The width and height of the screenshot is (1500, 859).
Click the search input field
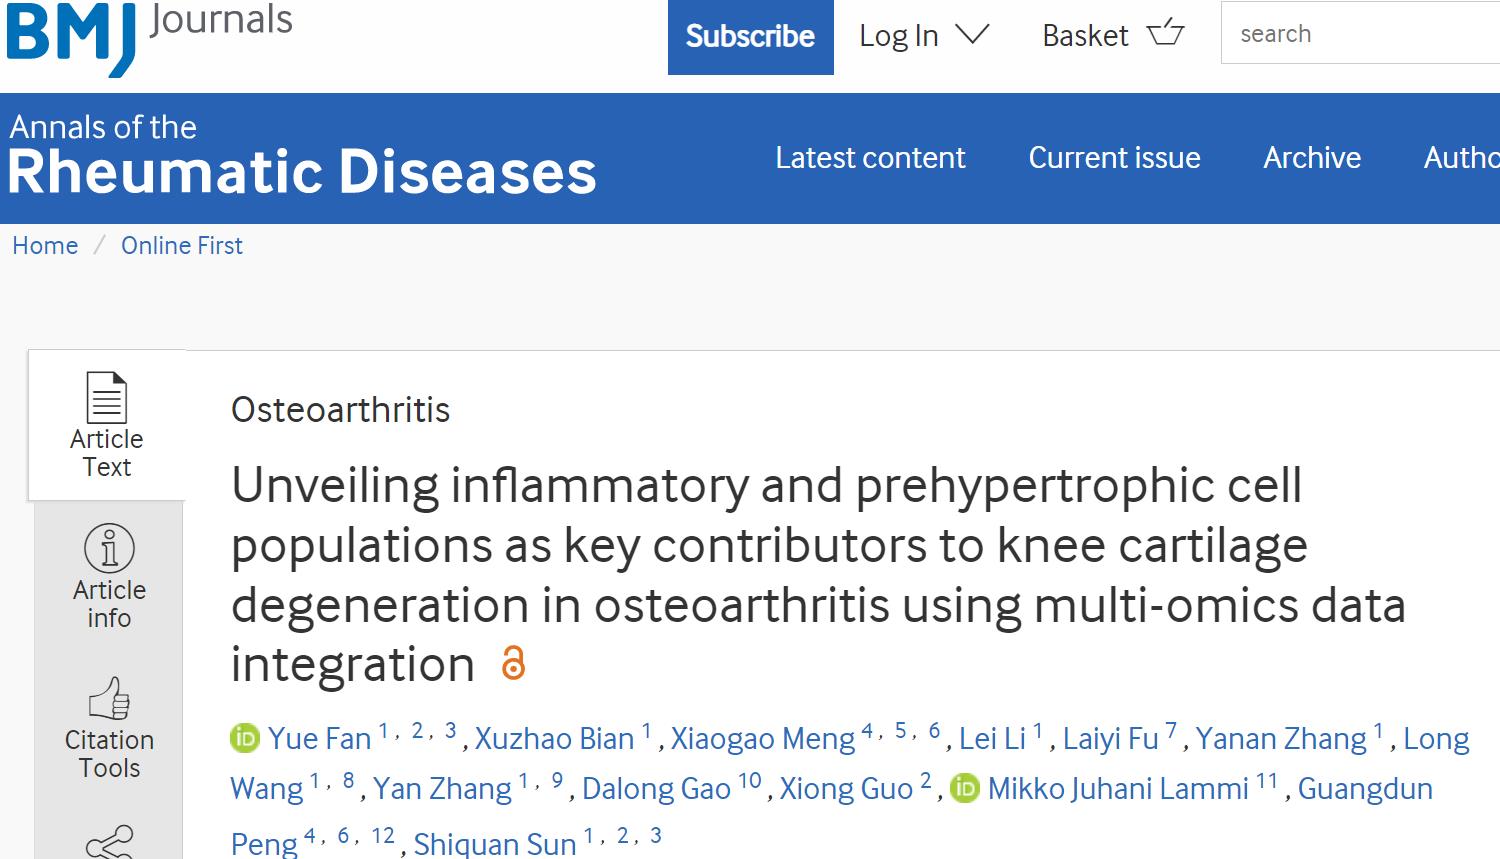pyautogui.click(x=1360, y=34)
